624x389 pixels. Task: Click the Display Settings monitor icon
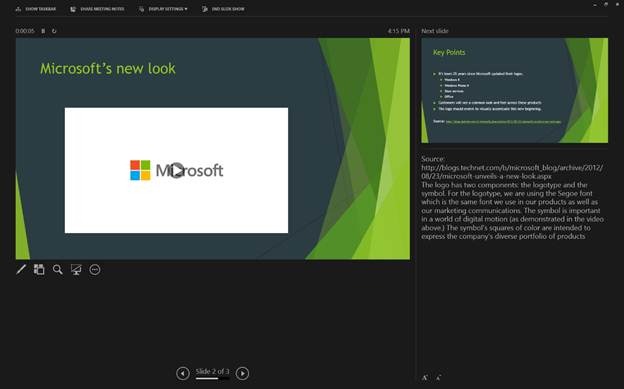(x=141, y=9)
